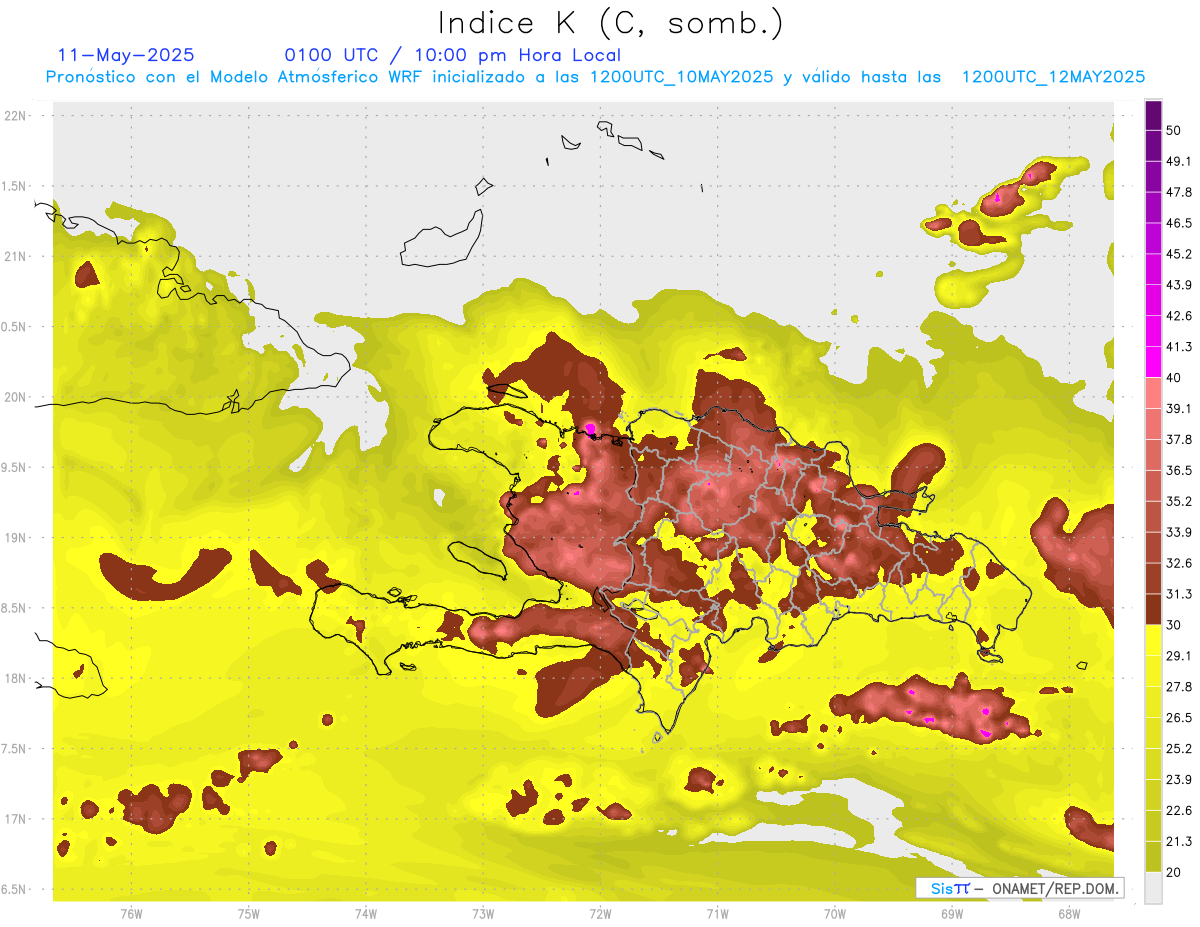Click the latitude axis label "22N"
This screenshot has width=1200, height=927.
tap(15, 116)
